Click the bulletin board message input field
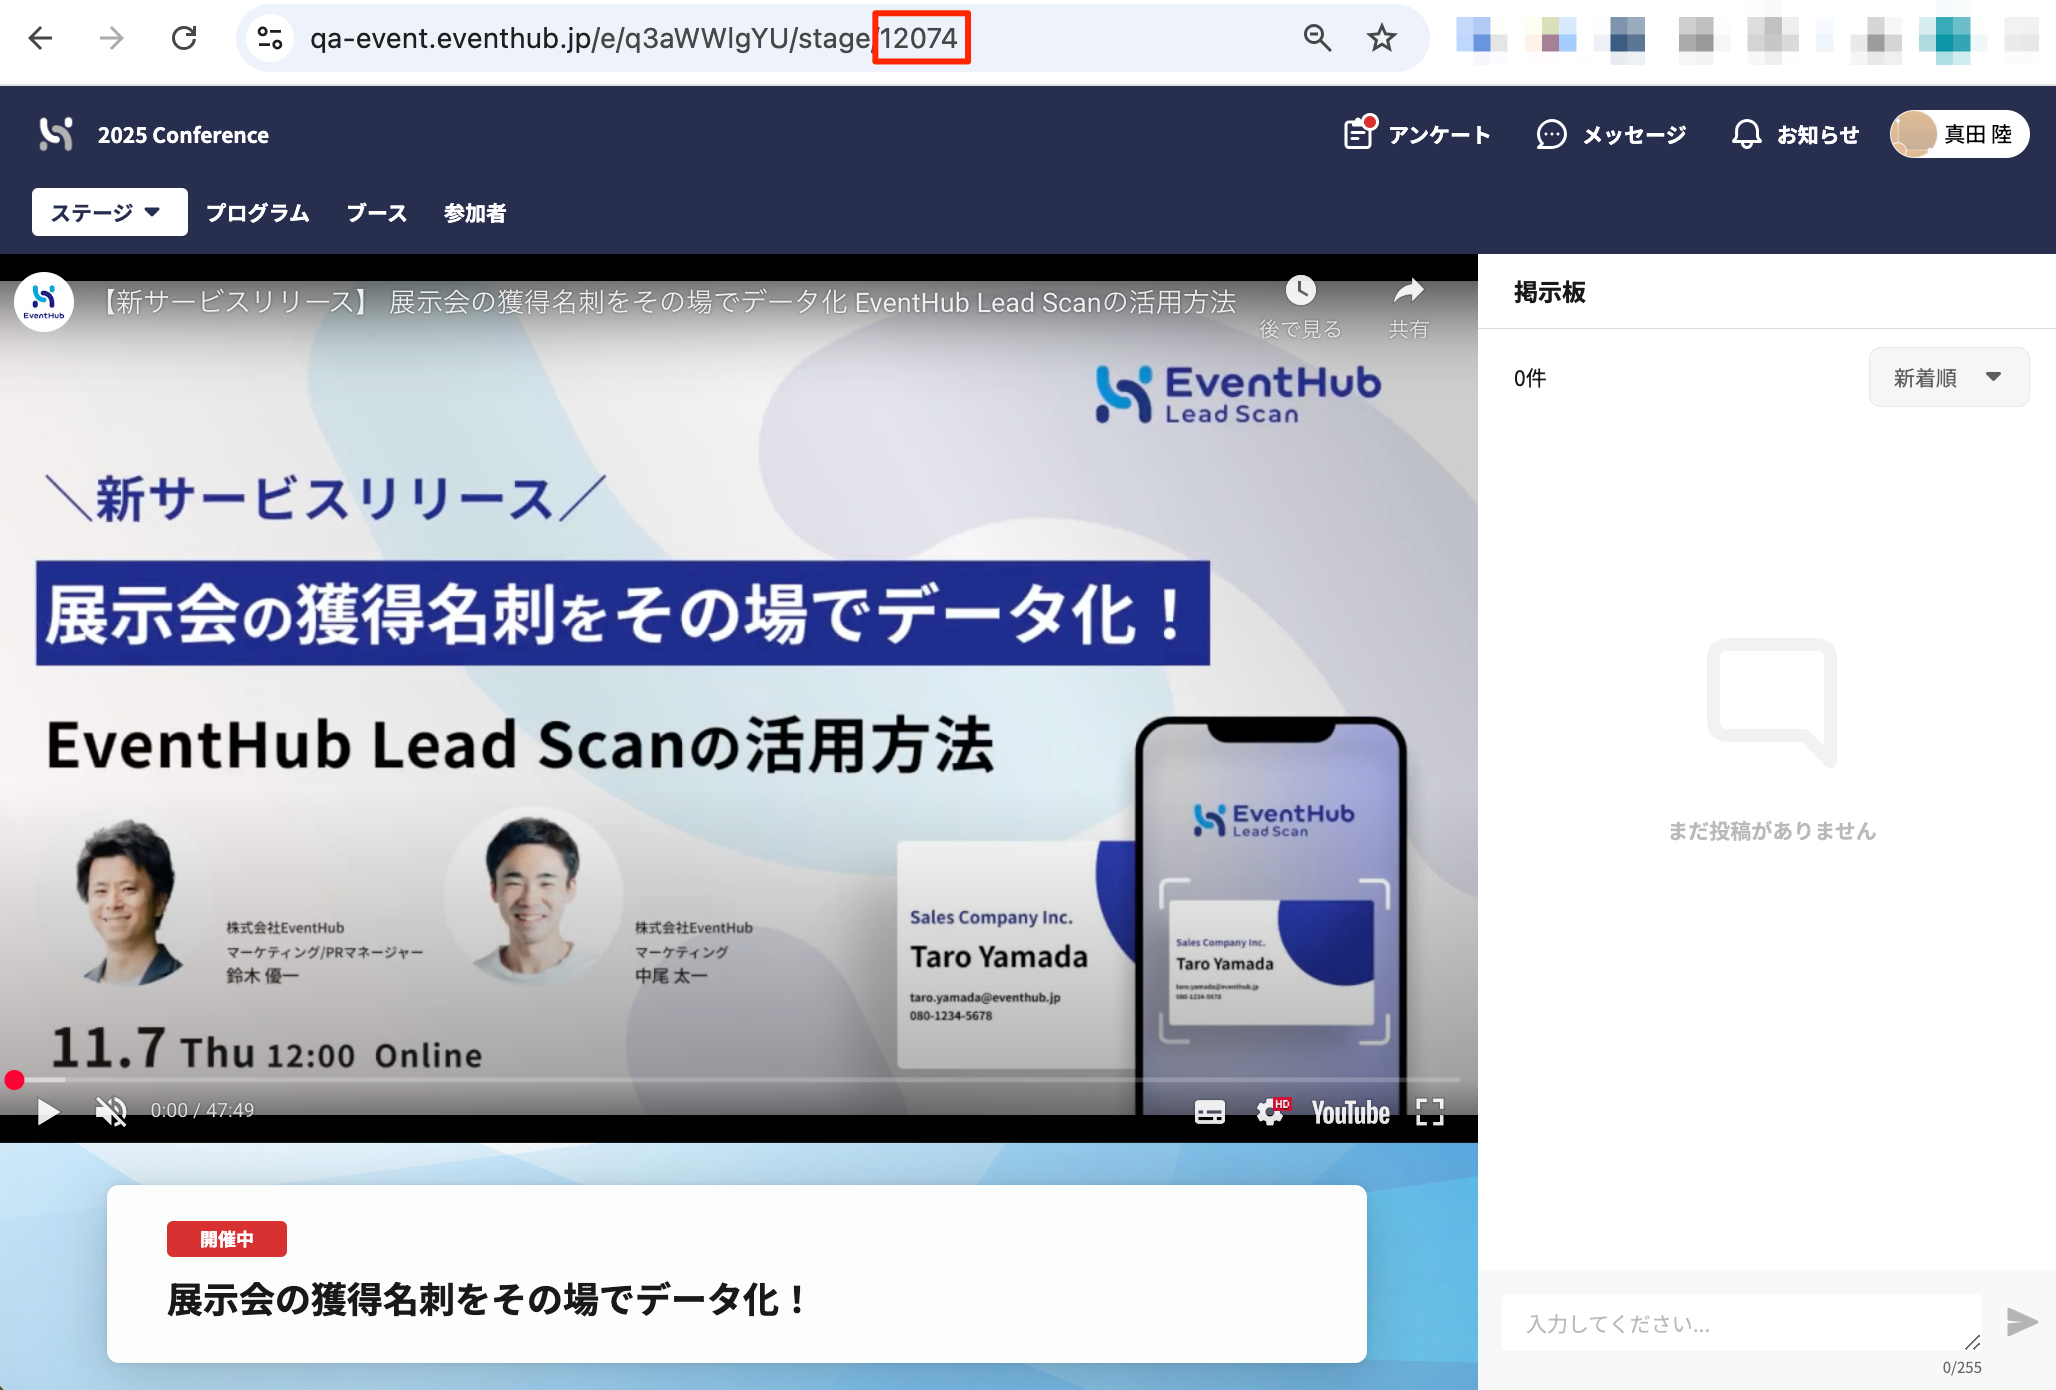 click(x=1741, y=1323)
